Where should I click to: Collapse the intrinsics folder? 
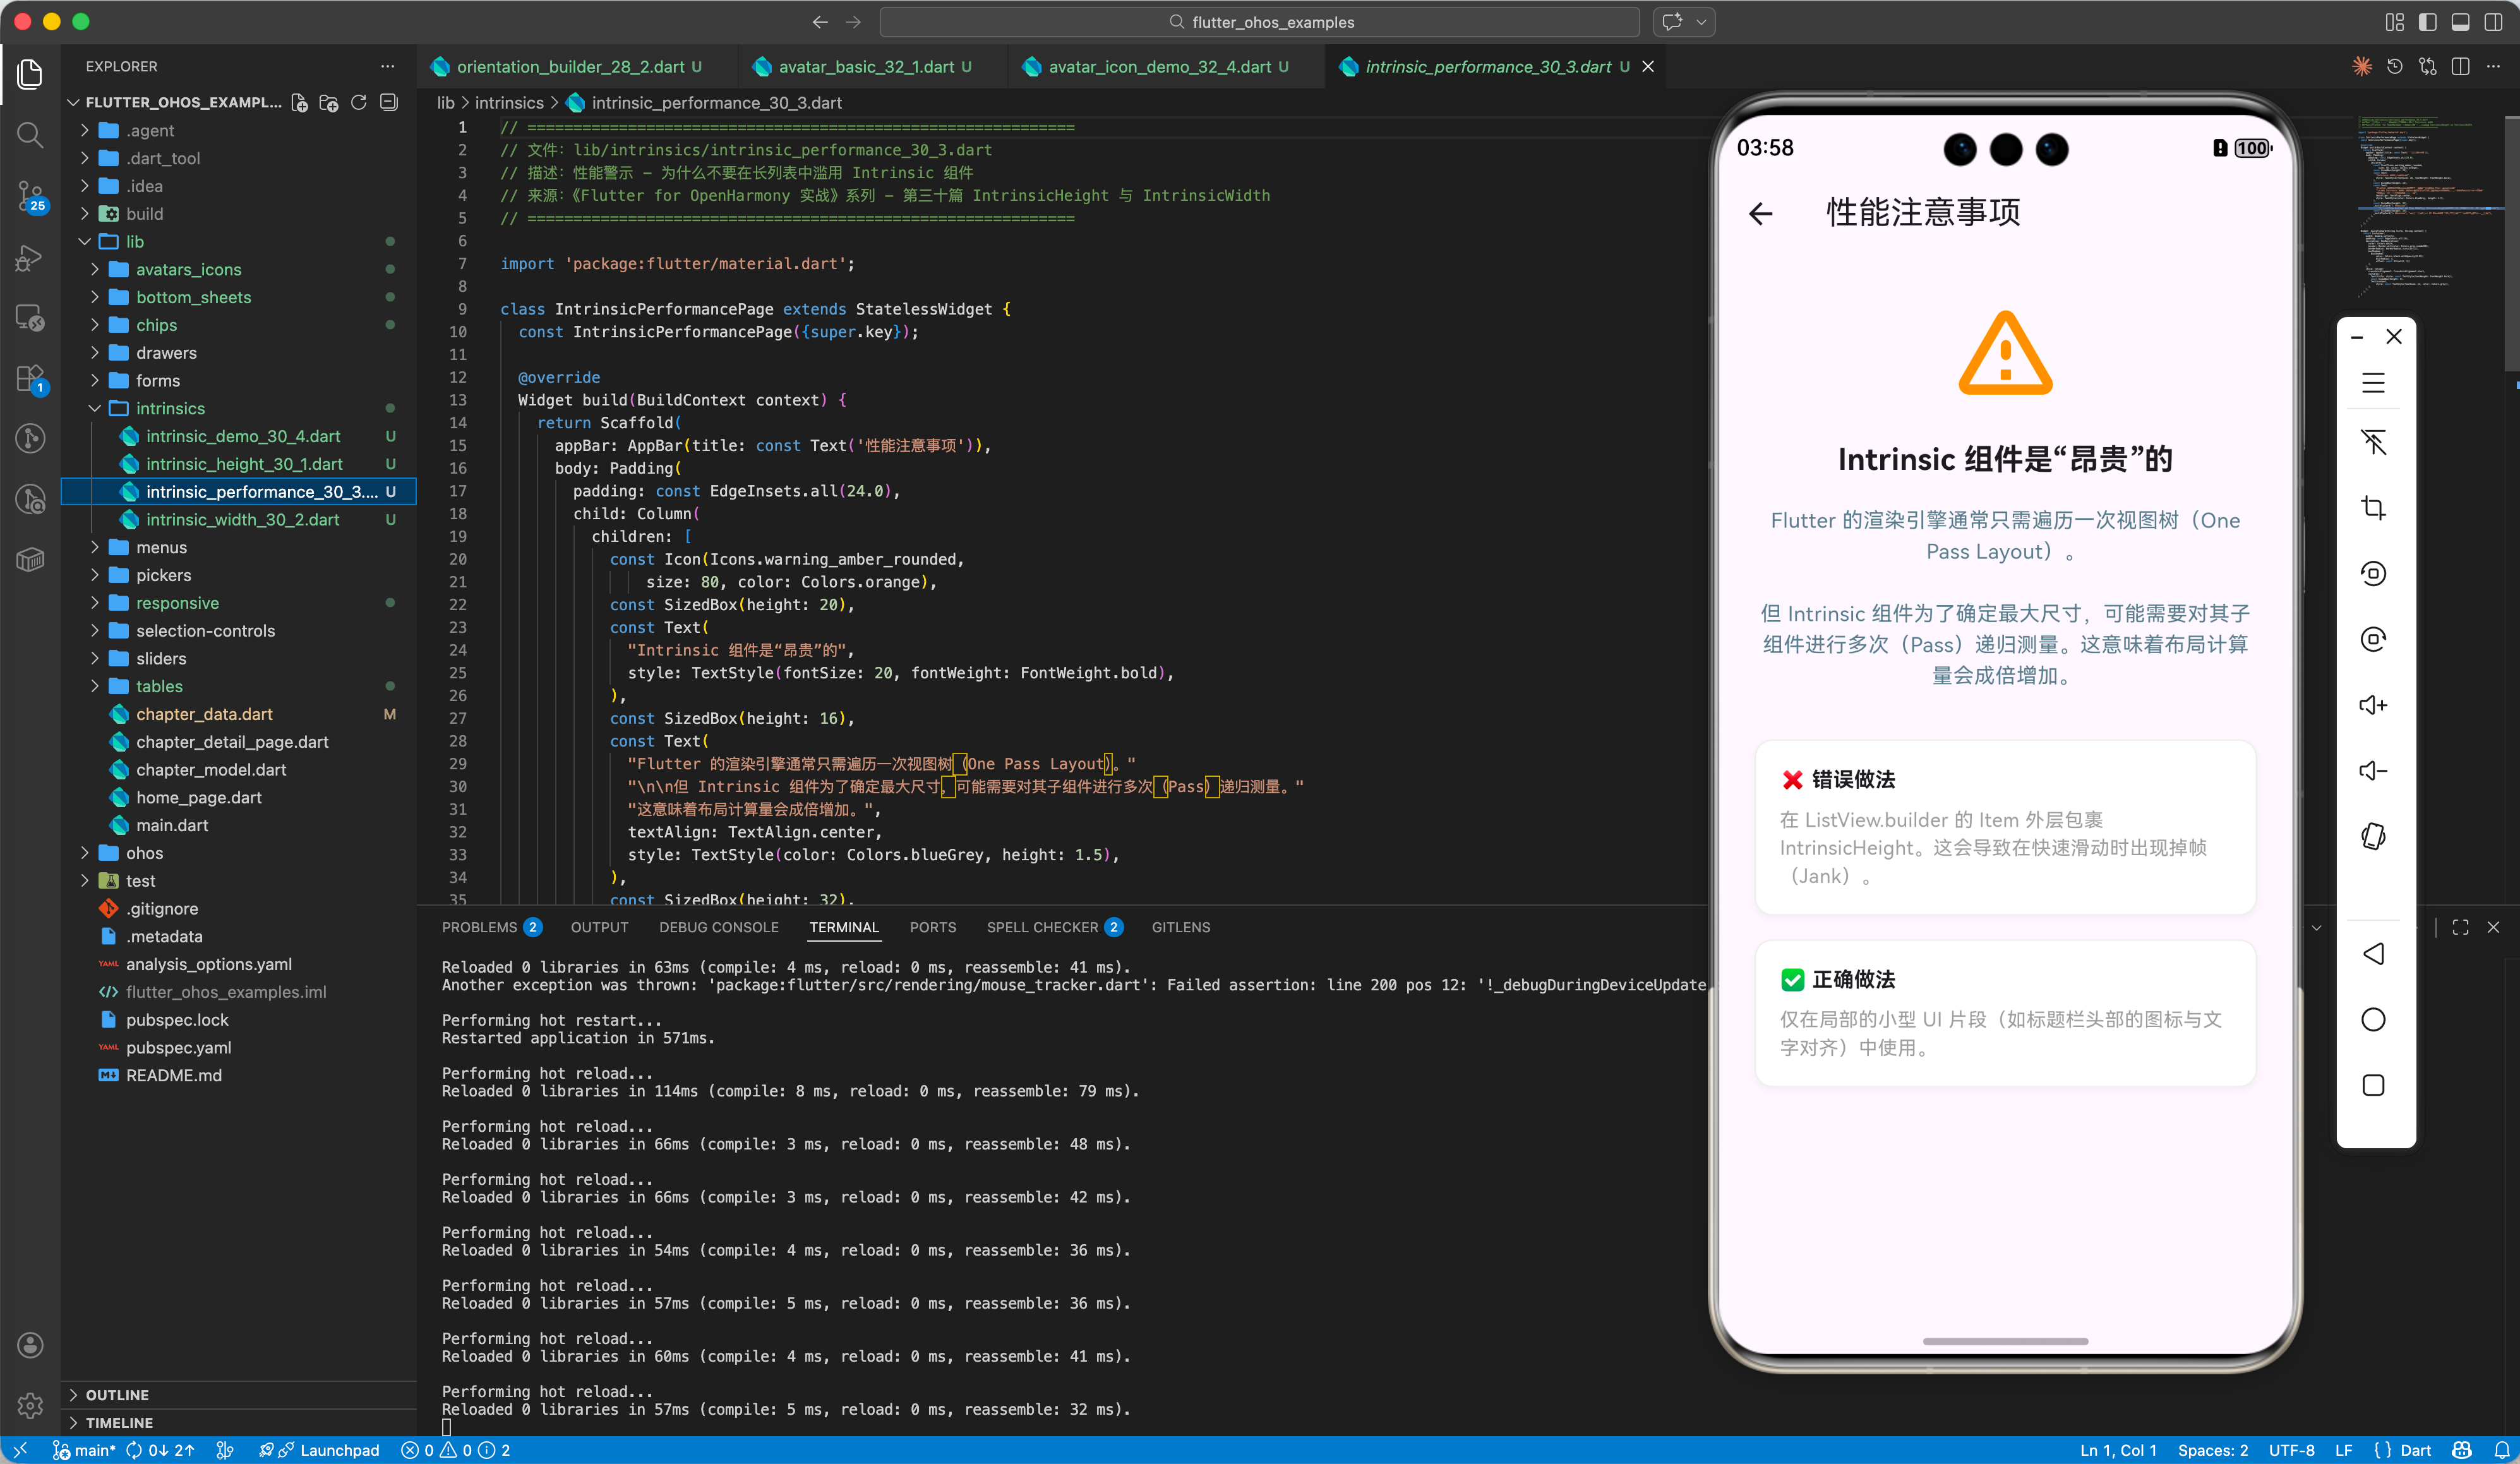coord(170,408)
